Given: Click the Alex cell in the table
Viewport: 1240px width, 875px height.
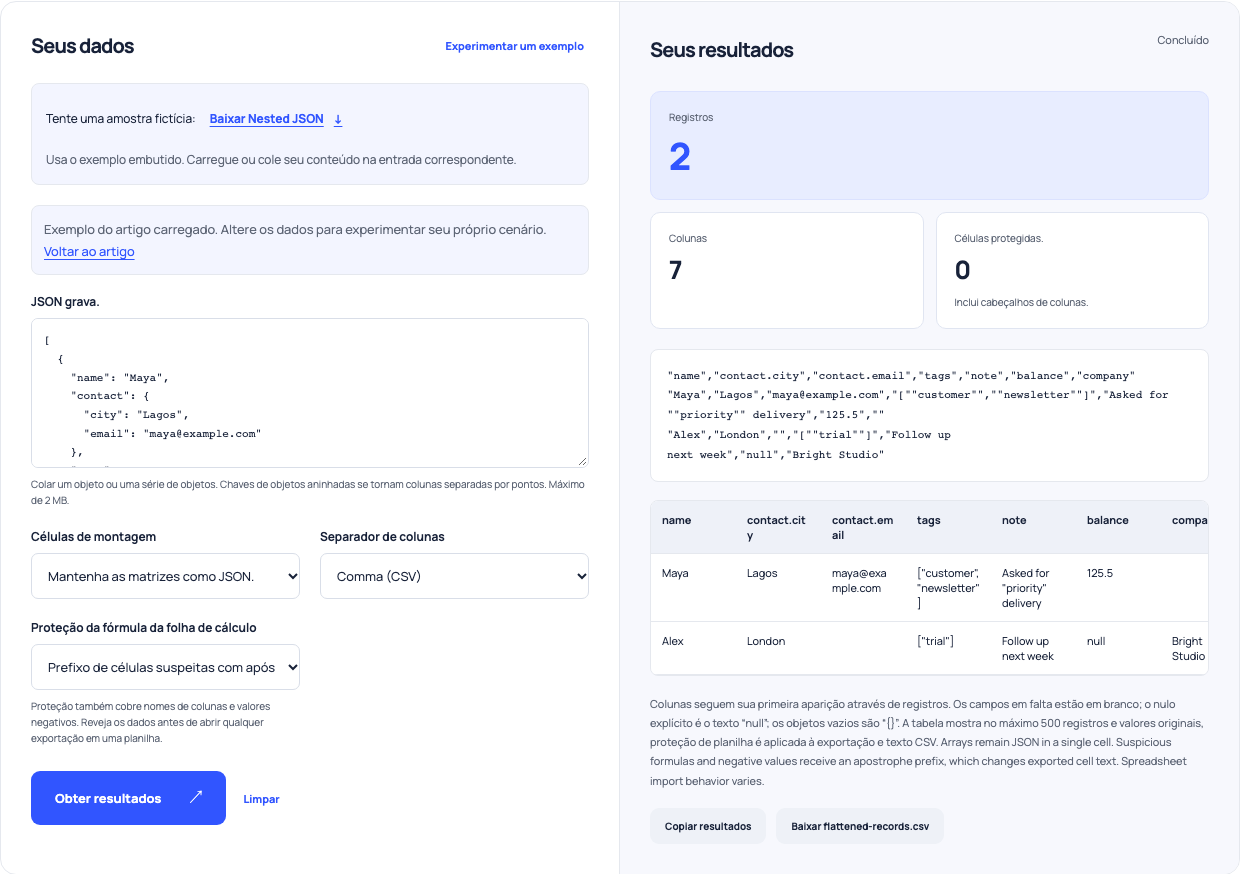Looking at the screenshot, I should point(692,648).
